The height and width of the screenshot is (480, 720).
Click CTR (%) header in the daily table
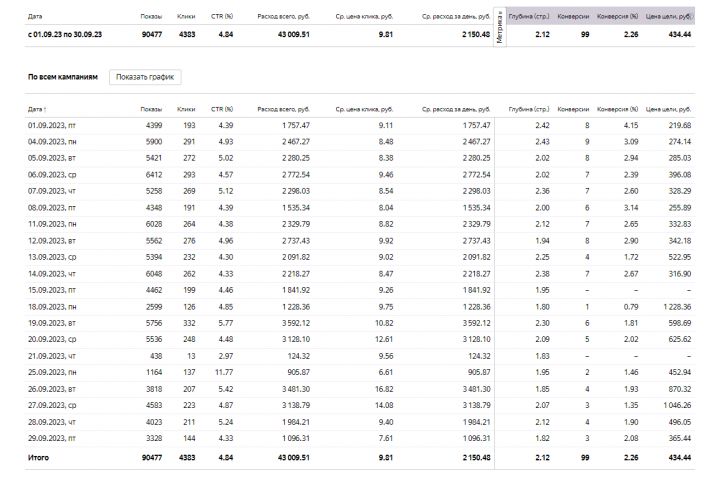coord(222,108)
